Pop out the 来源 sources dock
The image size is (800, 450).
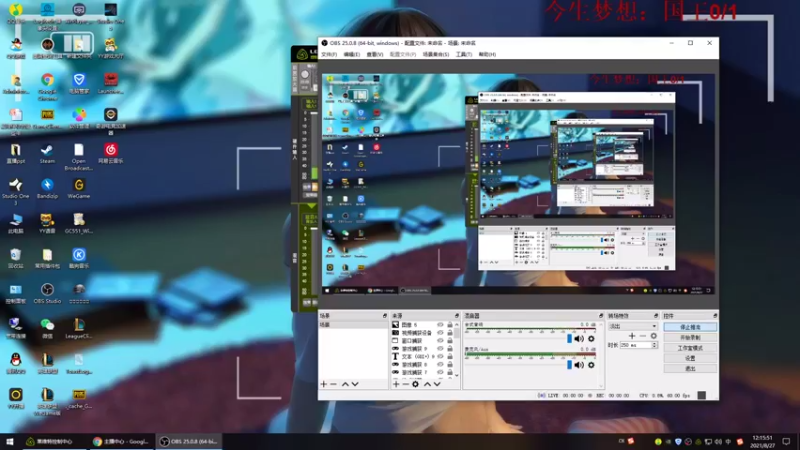coord(457,316)
